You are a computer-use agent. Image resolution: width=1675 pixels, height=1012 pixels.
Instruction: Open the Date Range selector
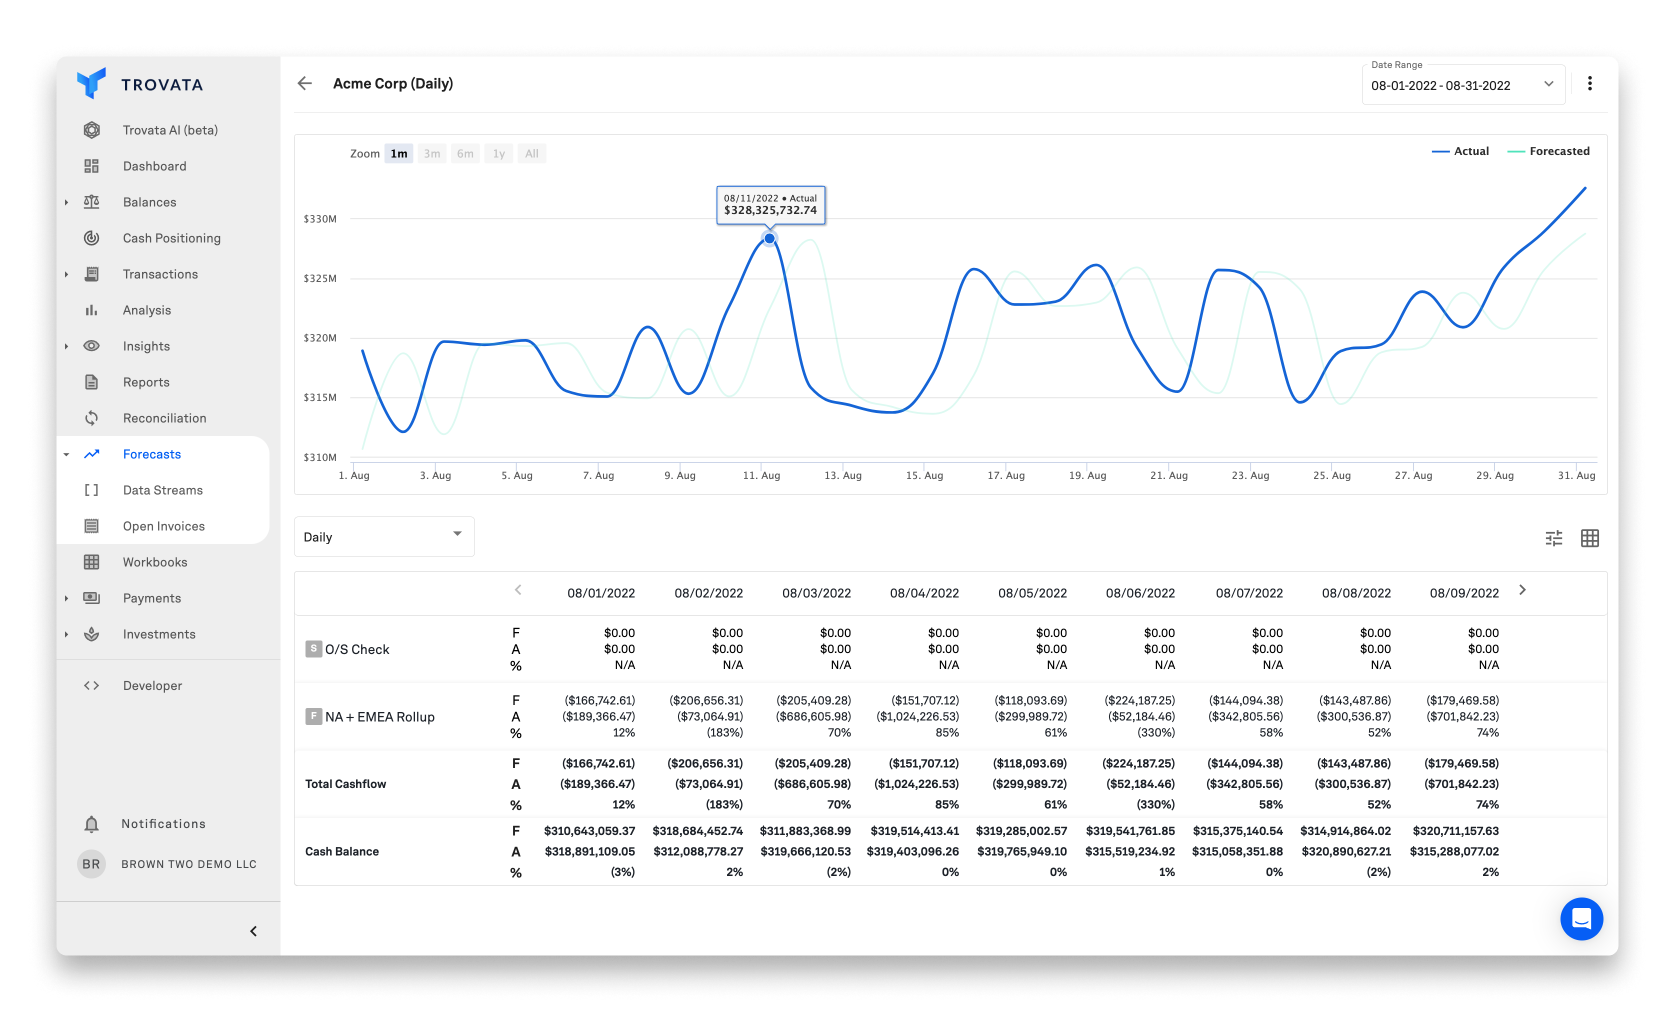click(x=1462, y=85)
